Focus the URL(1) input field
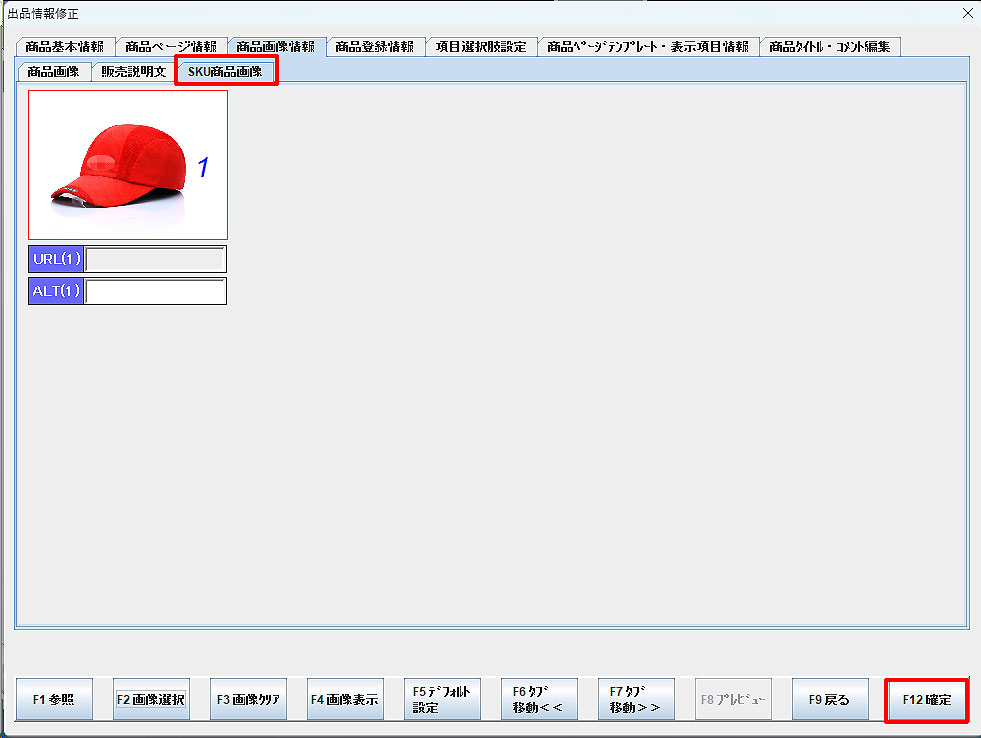Screen dimensions: 981x738 tap(155, 259)
